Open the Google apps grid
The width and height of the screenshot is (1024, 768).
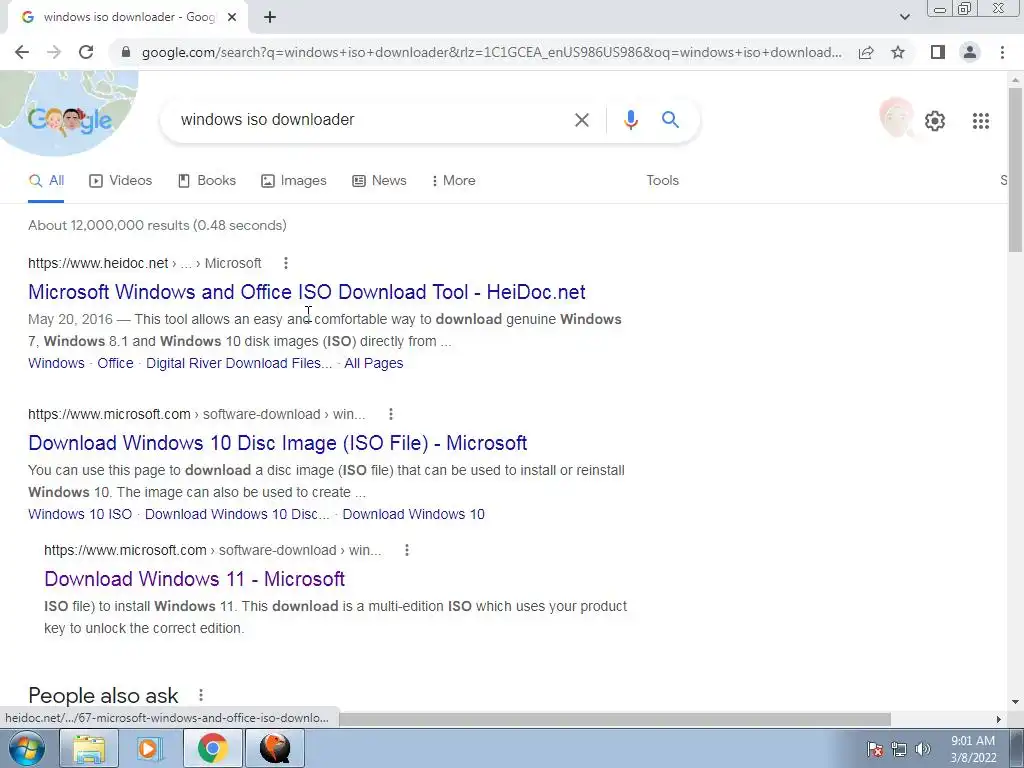(980, 121)
